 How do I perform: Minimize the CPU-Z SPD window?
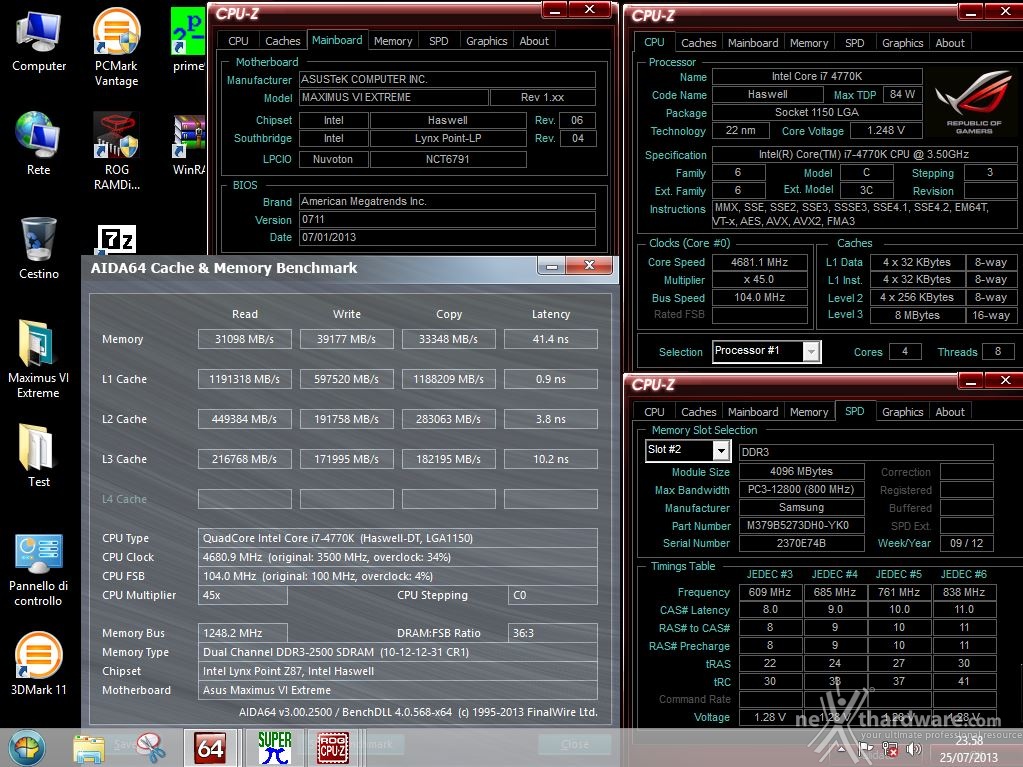tap(971, 381)
